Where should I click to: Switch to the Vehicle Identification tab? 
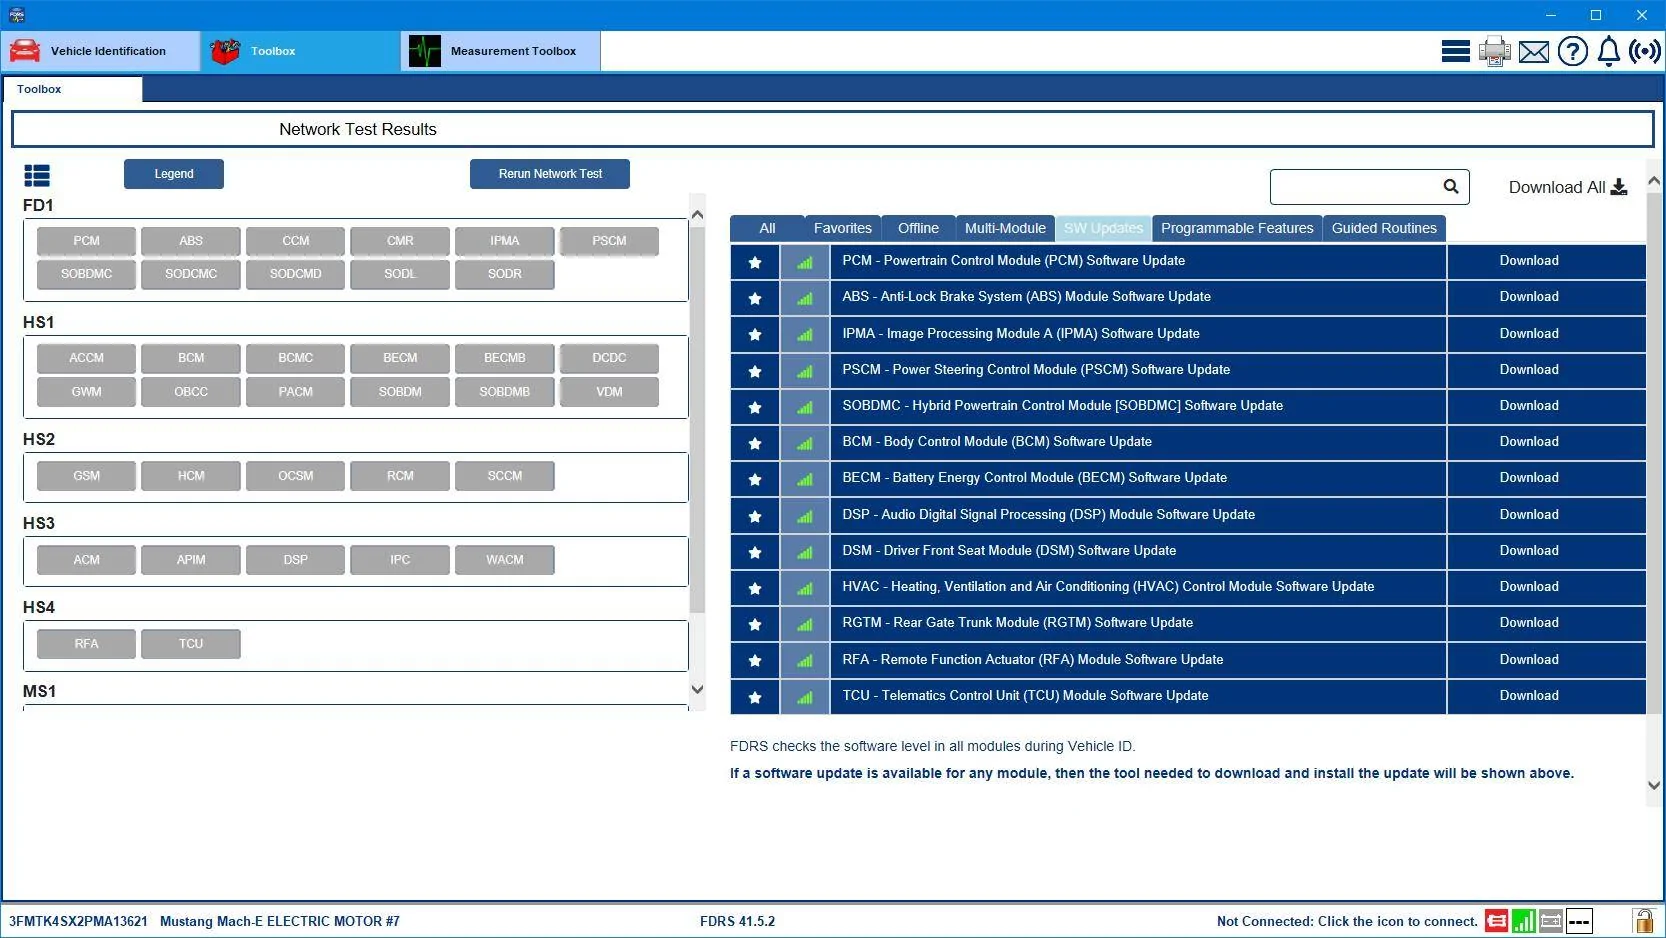click(x=100, y=51)
